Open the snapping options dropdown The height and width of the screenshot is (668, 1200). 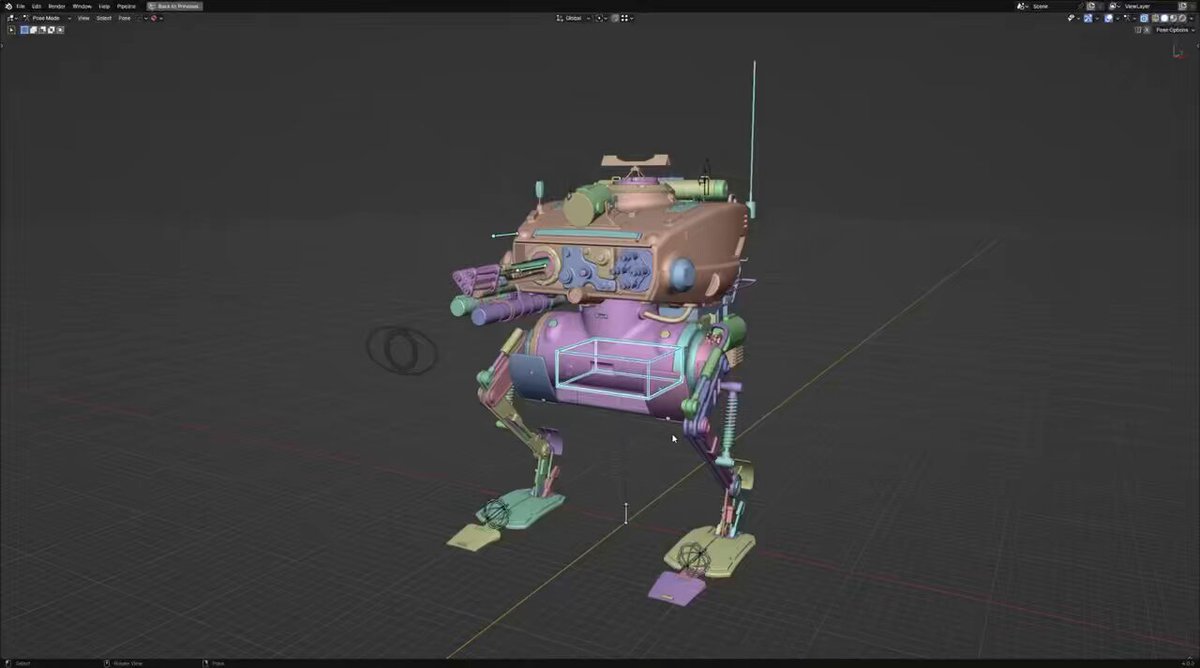click(627, 18)
